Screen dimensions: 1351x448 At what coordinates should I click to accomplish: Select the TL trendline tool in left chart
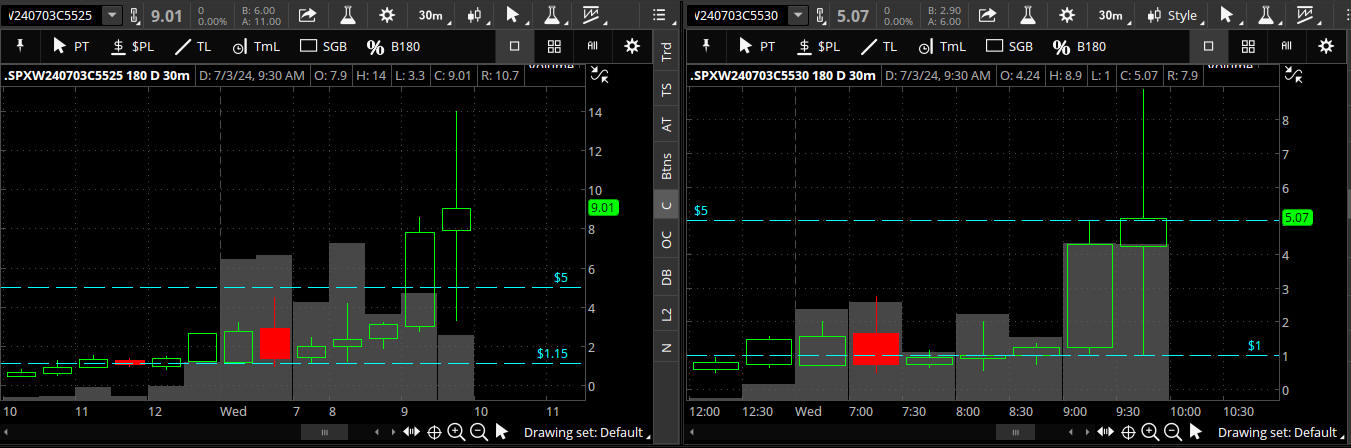coord(195,46)
